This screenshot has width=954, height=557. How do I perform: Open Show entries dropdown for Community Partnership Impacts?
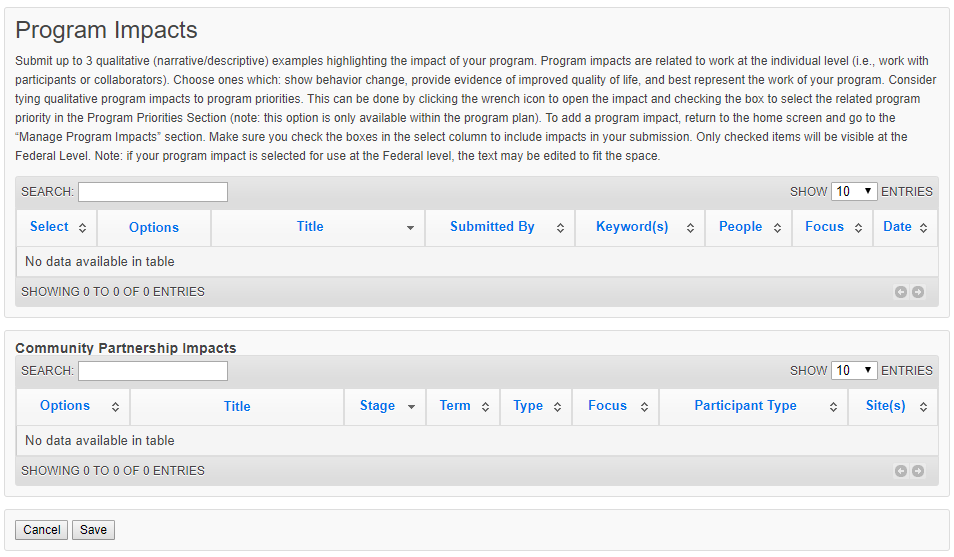pos(854,370)
